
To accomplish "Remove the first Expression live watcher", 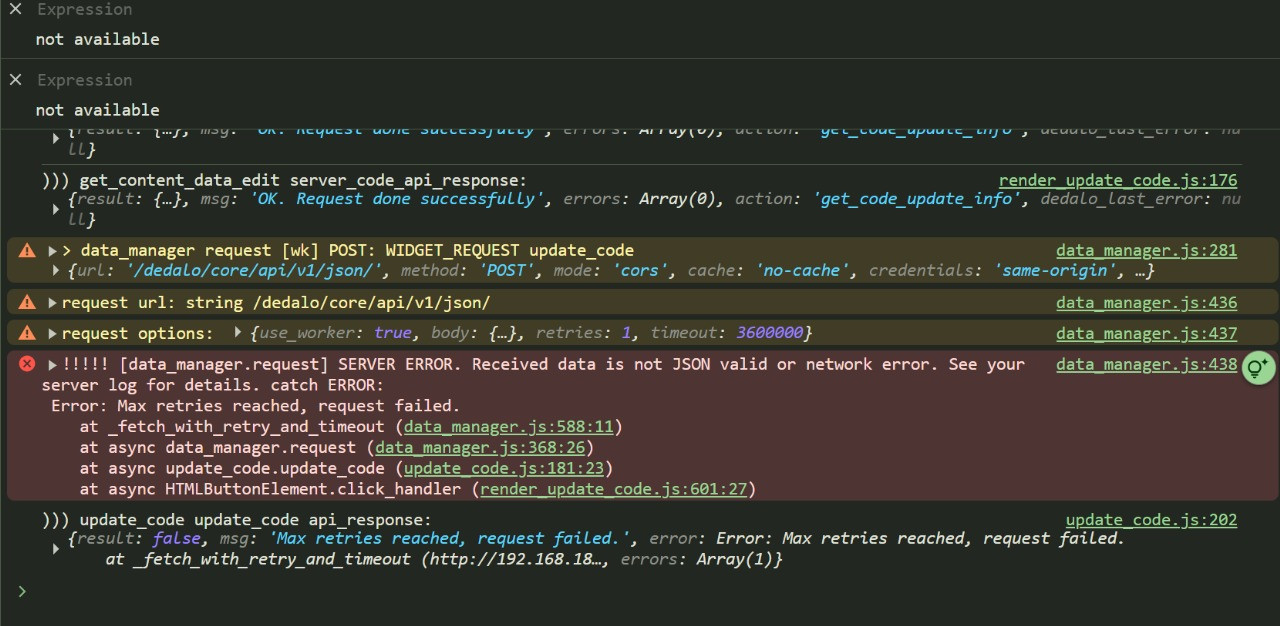I will click(15, 9).
